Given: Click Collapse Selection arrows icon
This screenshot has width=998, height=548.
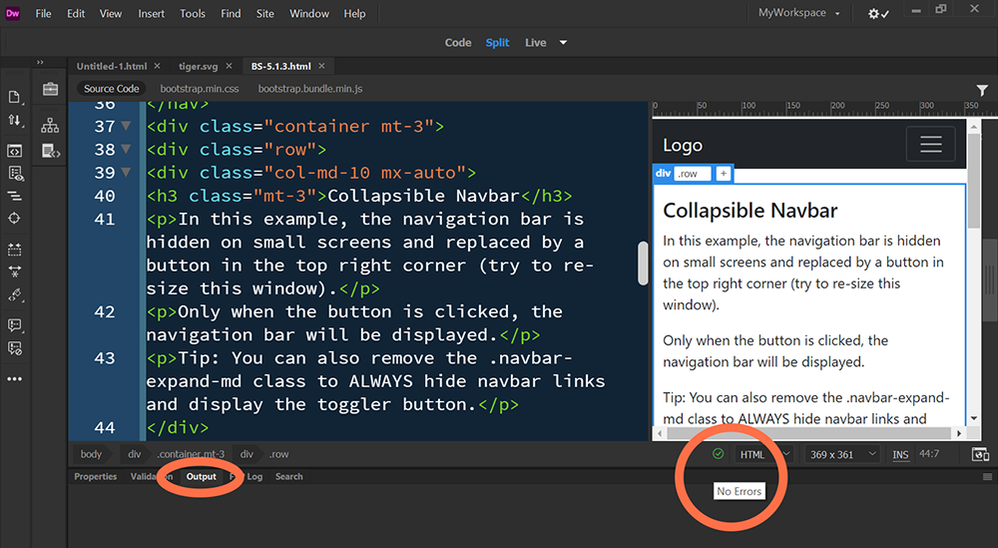Looking at the screenshot, I should tap(14, 272).
